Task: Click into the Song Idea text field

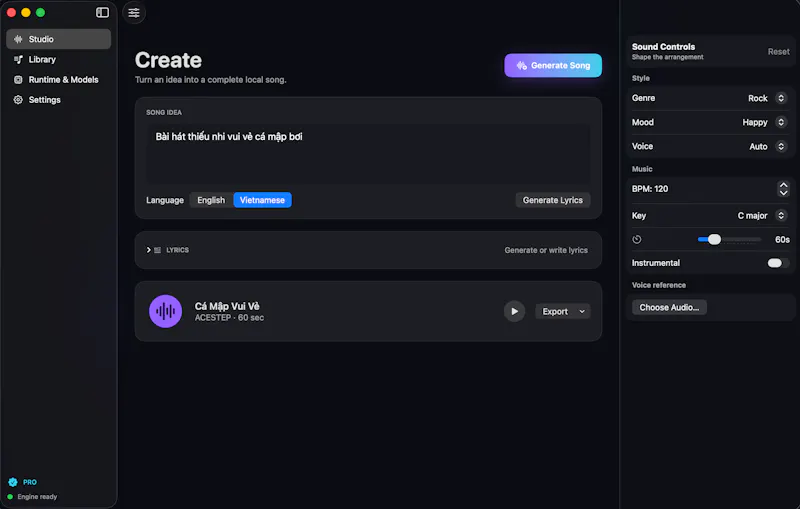Action: (368, 153)
